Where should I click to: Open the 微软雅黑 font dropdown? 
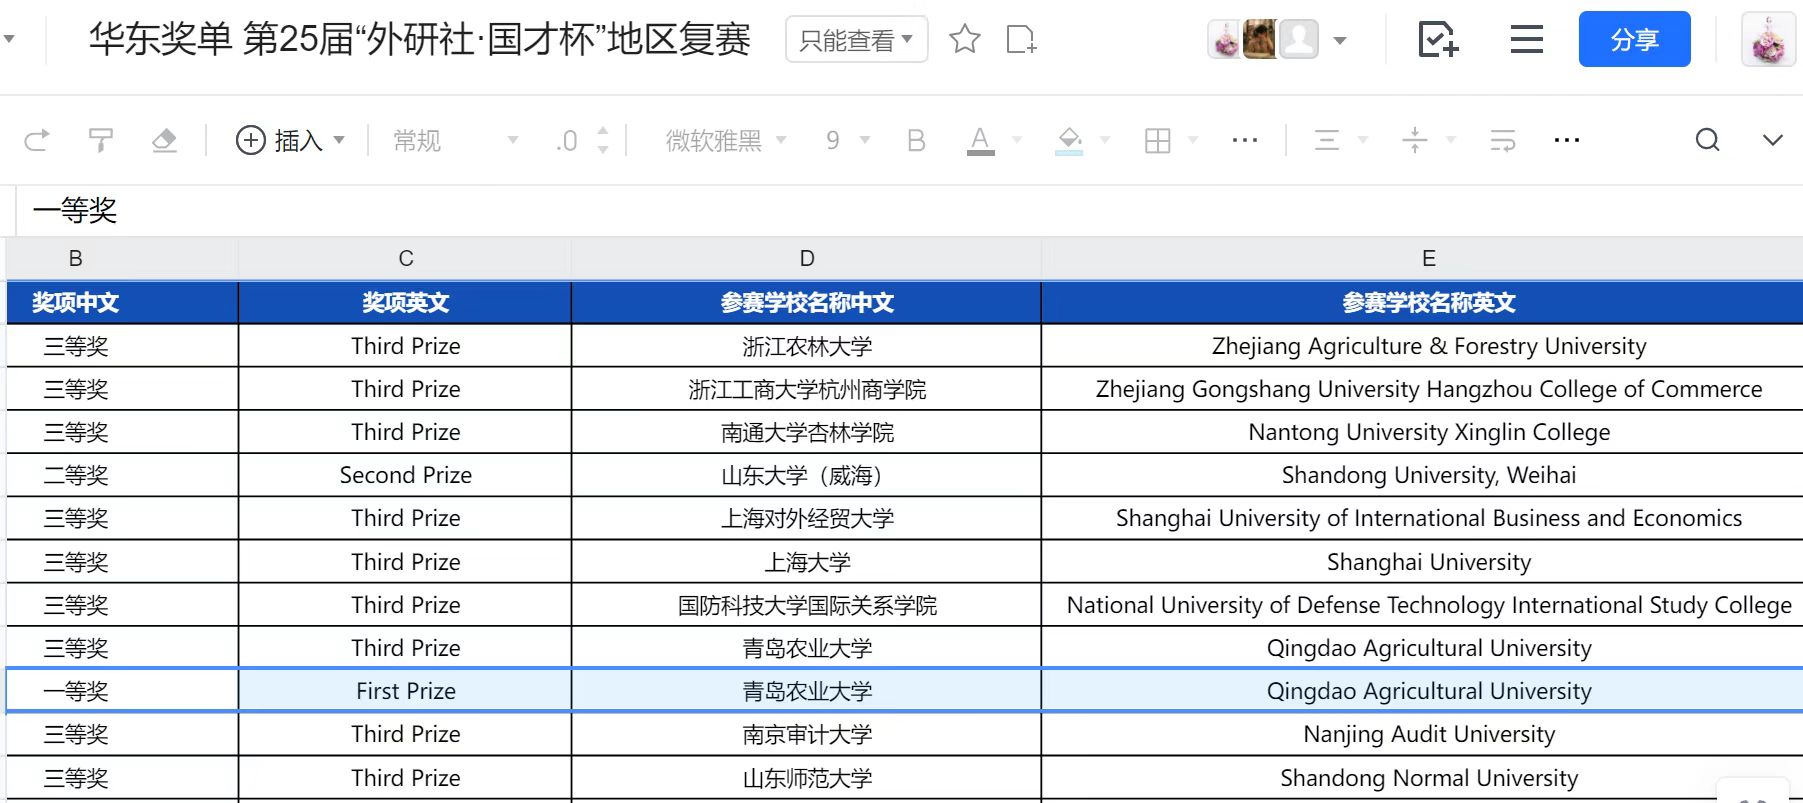pyautogui.click(x=725, y=141)
